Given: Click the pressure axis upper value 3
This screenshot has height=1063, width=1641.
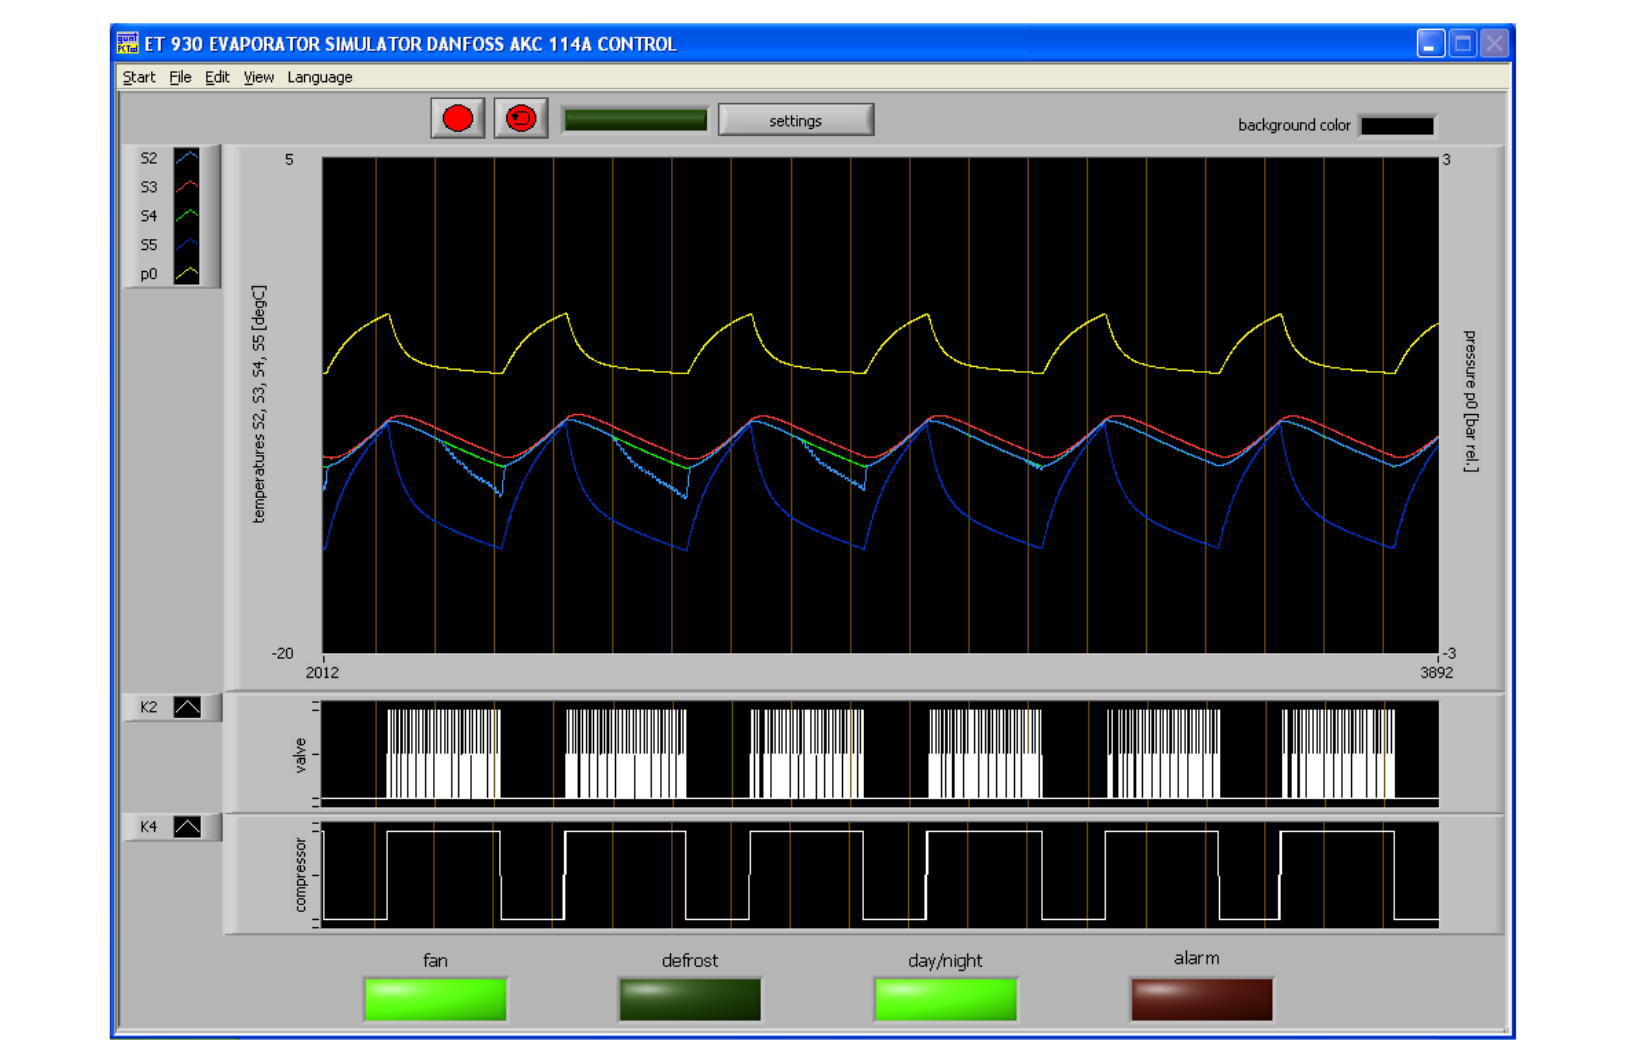Looking at the screenshot, I should click(1446, 159).
